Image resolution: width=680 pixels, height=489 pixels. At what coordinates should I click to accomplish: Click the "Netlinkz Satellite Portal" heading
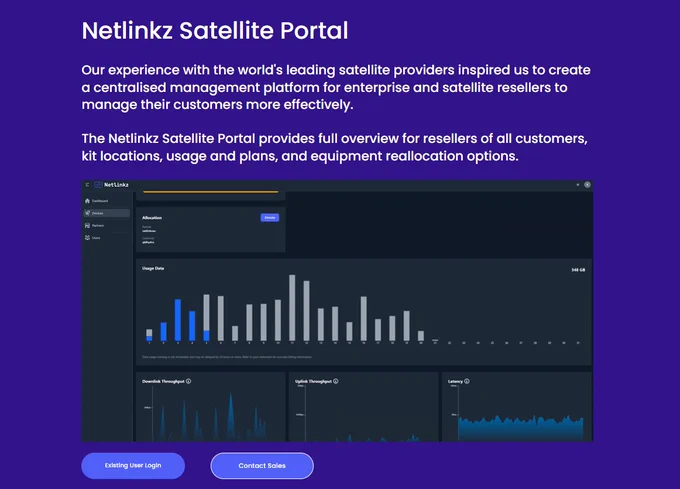[x=215, y=30]
